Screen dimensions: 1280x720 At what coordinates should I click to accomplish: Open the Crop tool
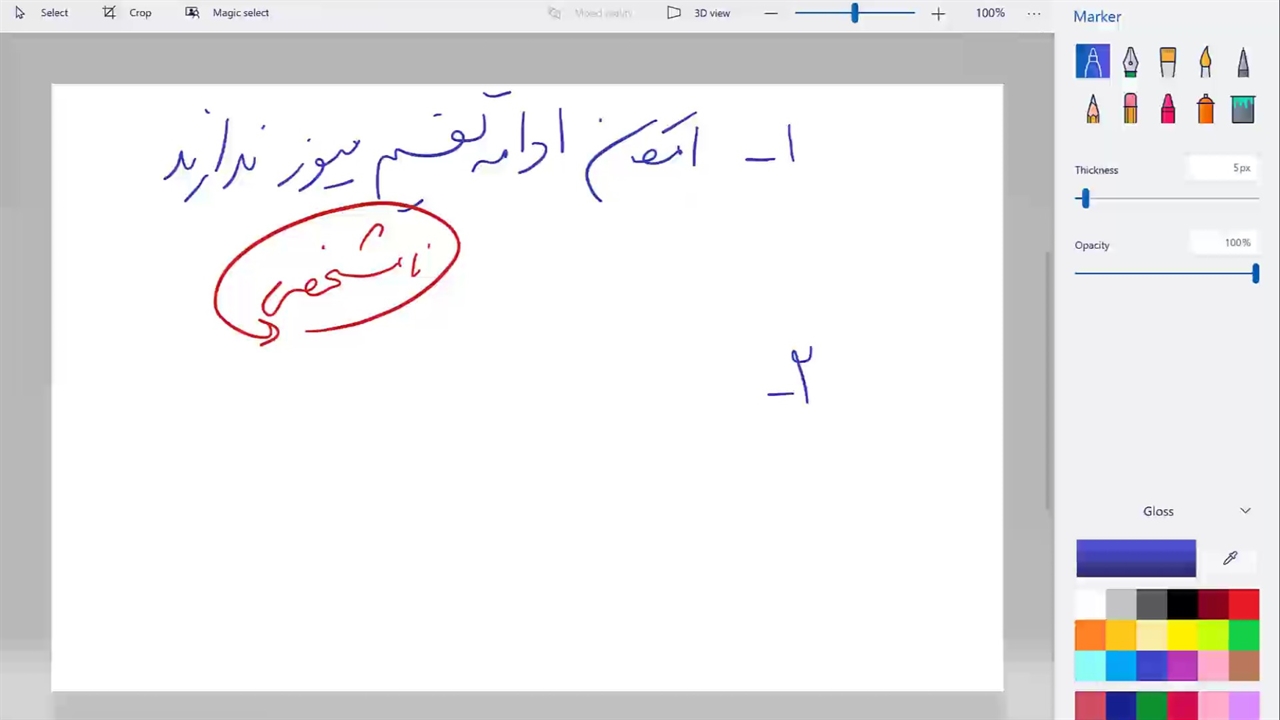pos(128,13)
